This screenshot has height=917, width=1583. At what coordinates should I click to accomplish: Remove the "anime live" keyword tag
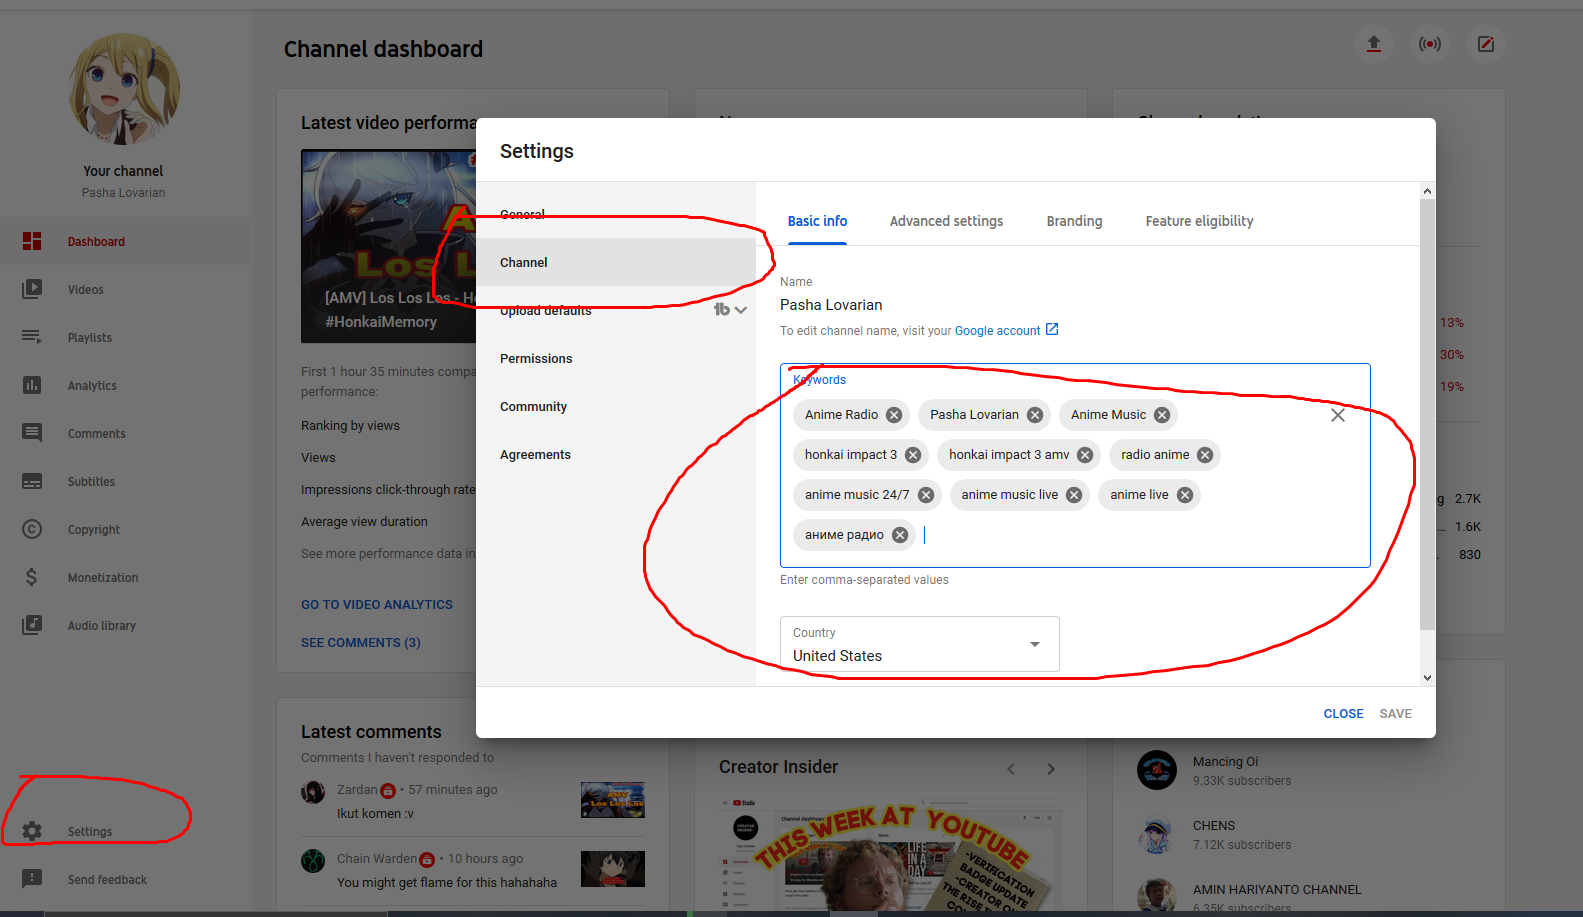pyautogui.click(x=1185, y=495)
